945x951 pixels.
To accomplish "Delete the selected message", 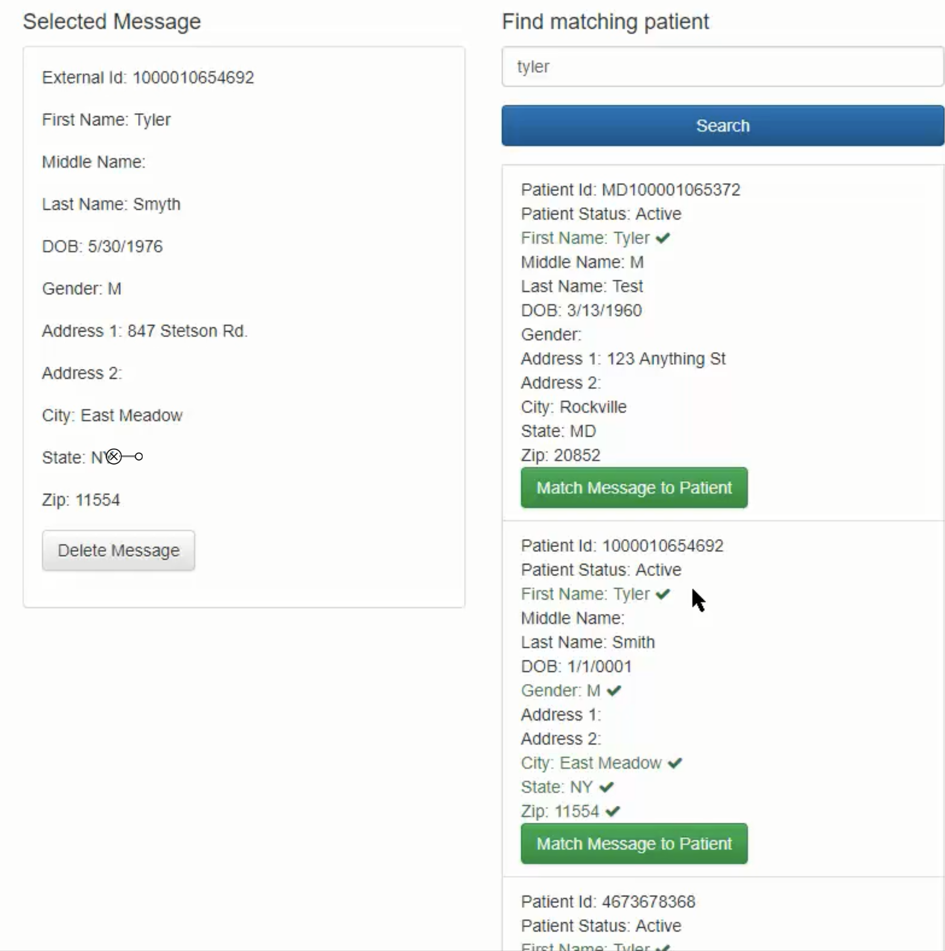I will pos(118,551).
